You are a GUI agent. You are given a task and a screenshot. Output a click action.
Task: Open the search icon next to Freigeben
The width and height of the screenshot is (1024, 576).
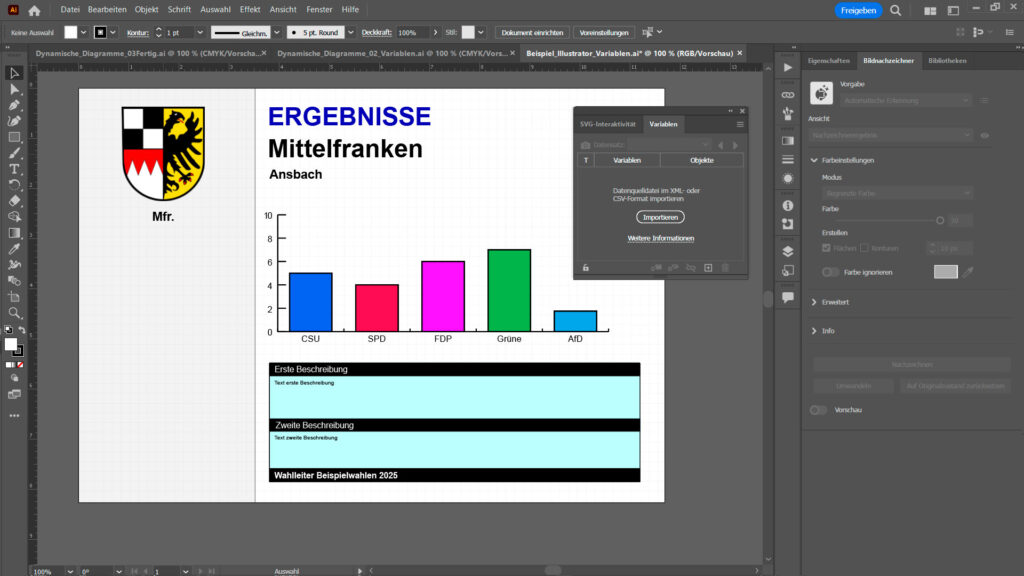(895, 10)
